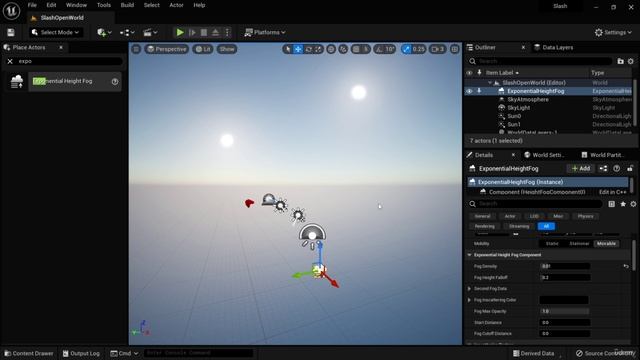Close the Place Actors panel tab
640x360 pixels.
61,47
